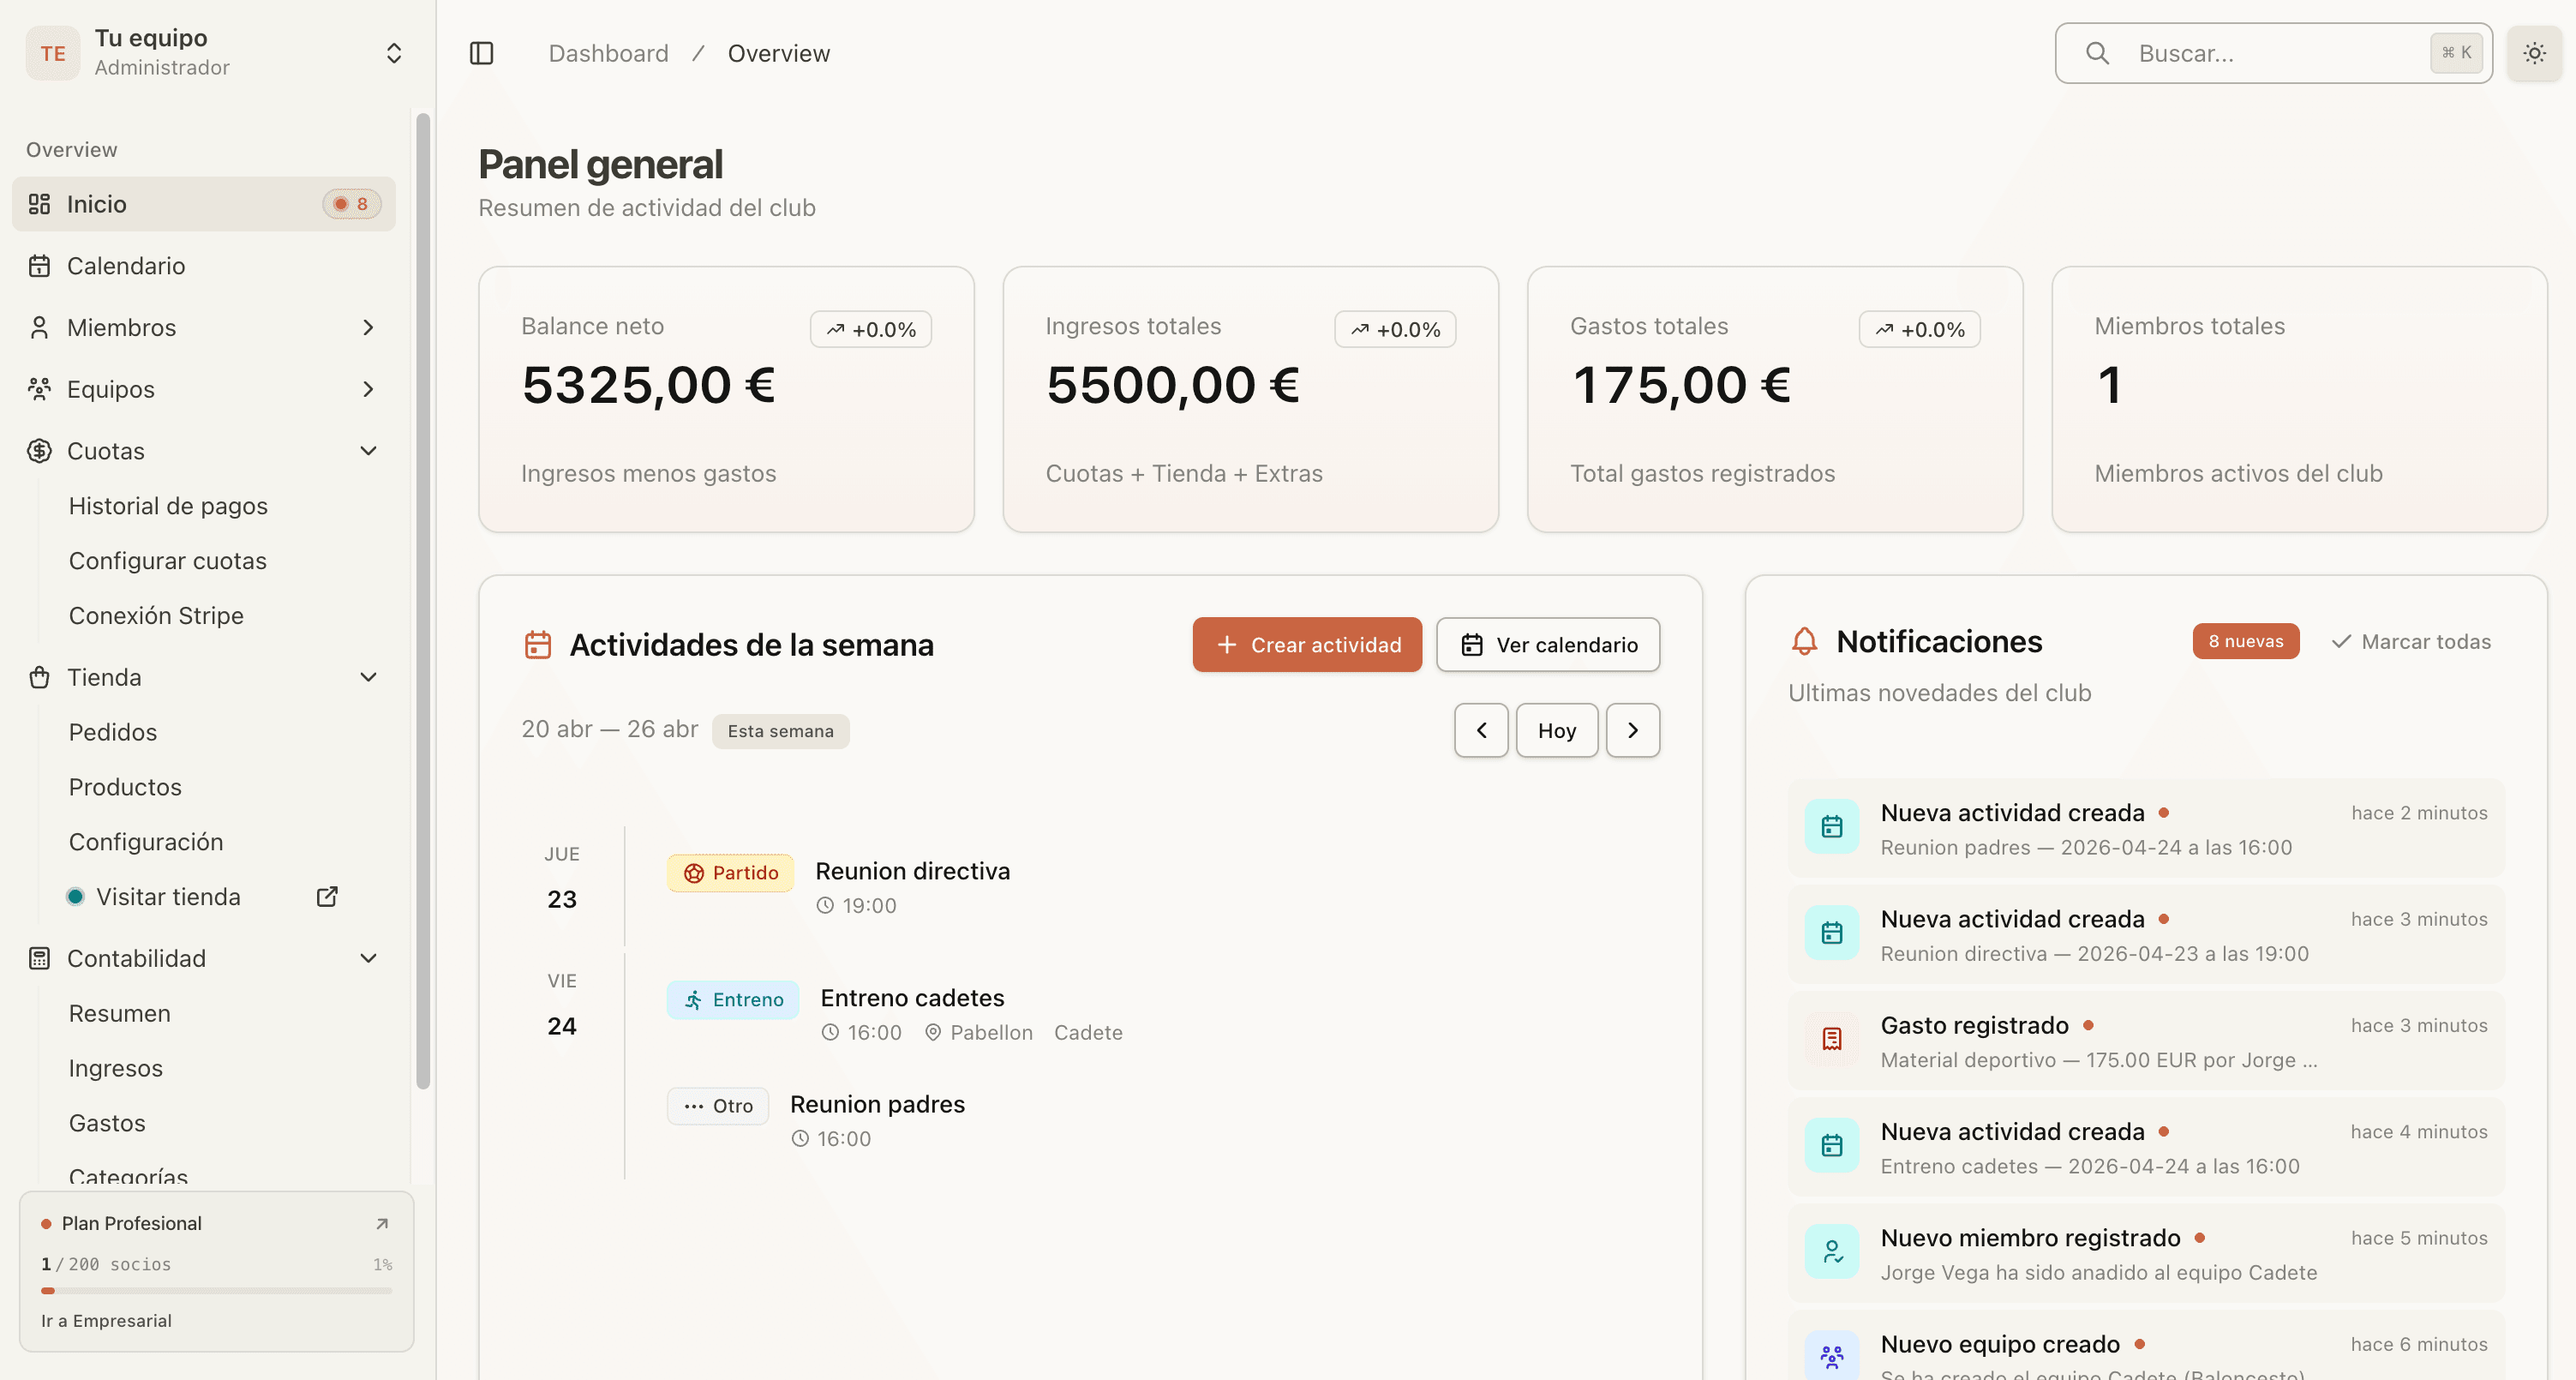This screenshot has width=2576, height=1380.
Task: Click the Esta semana badge
Action: [780, 731]
